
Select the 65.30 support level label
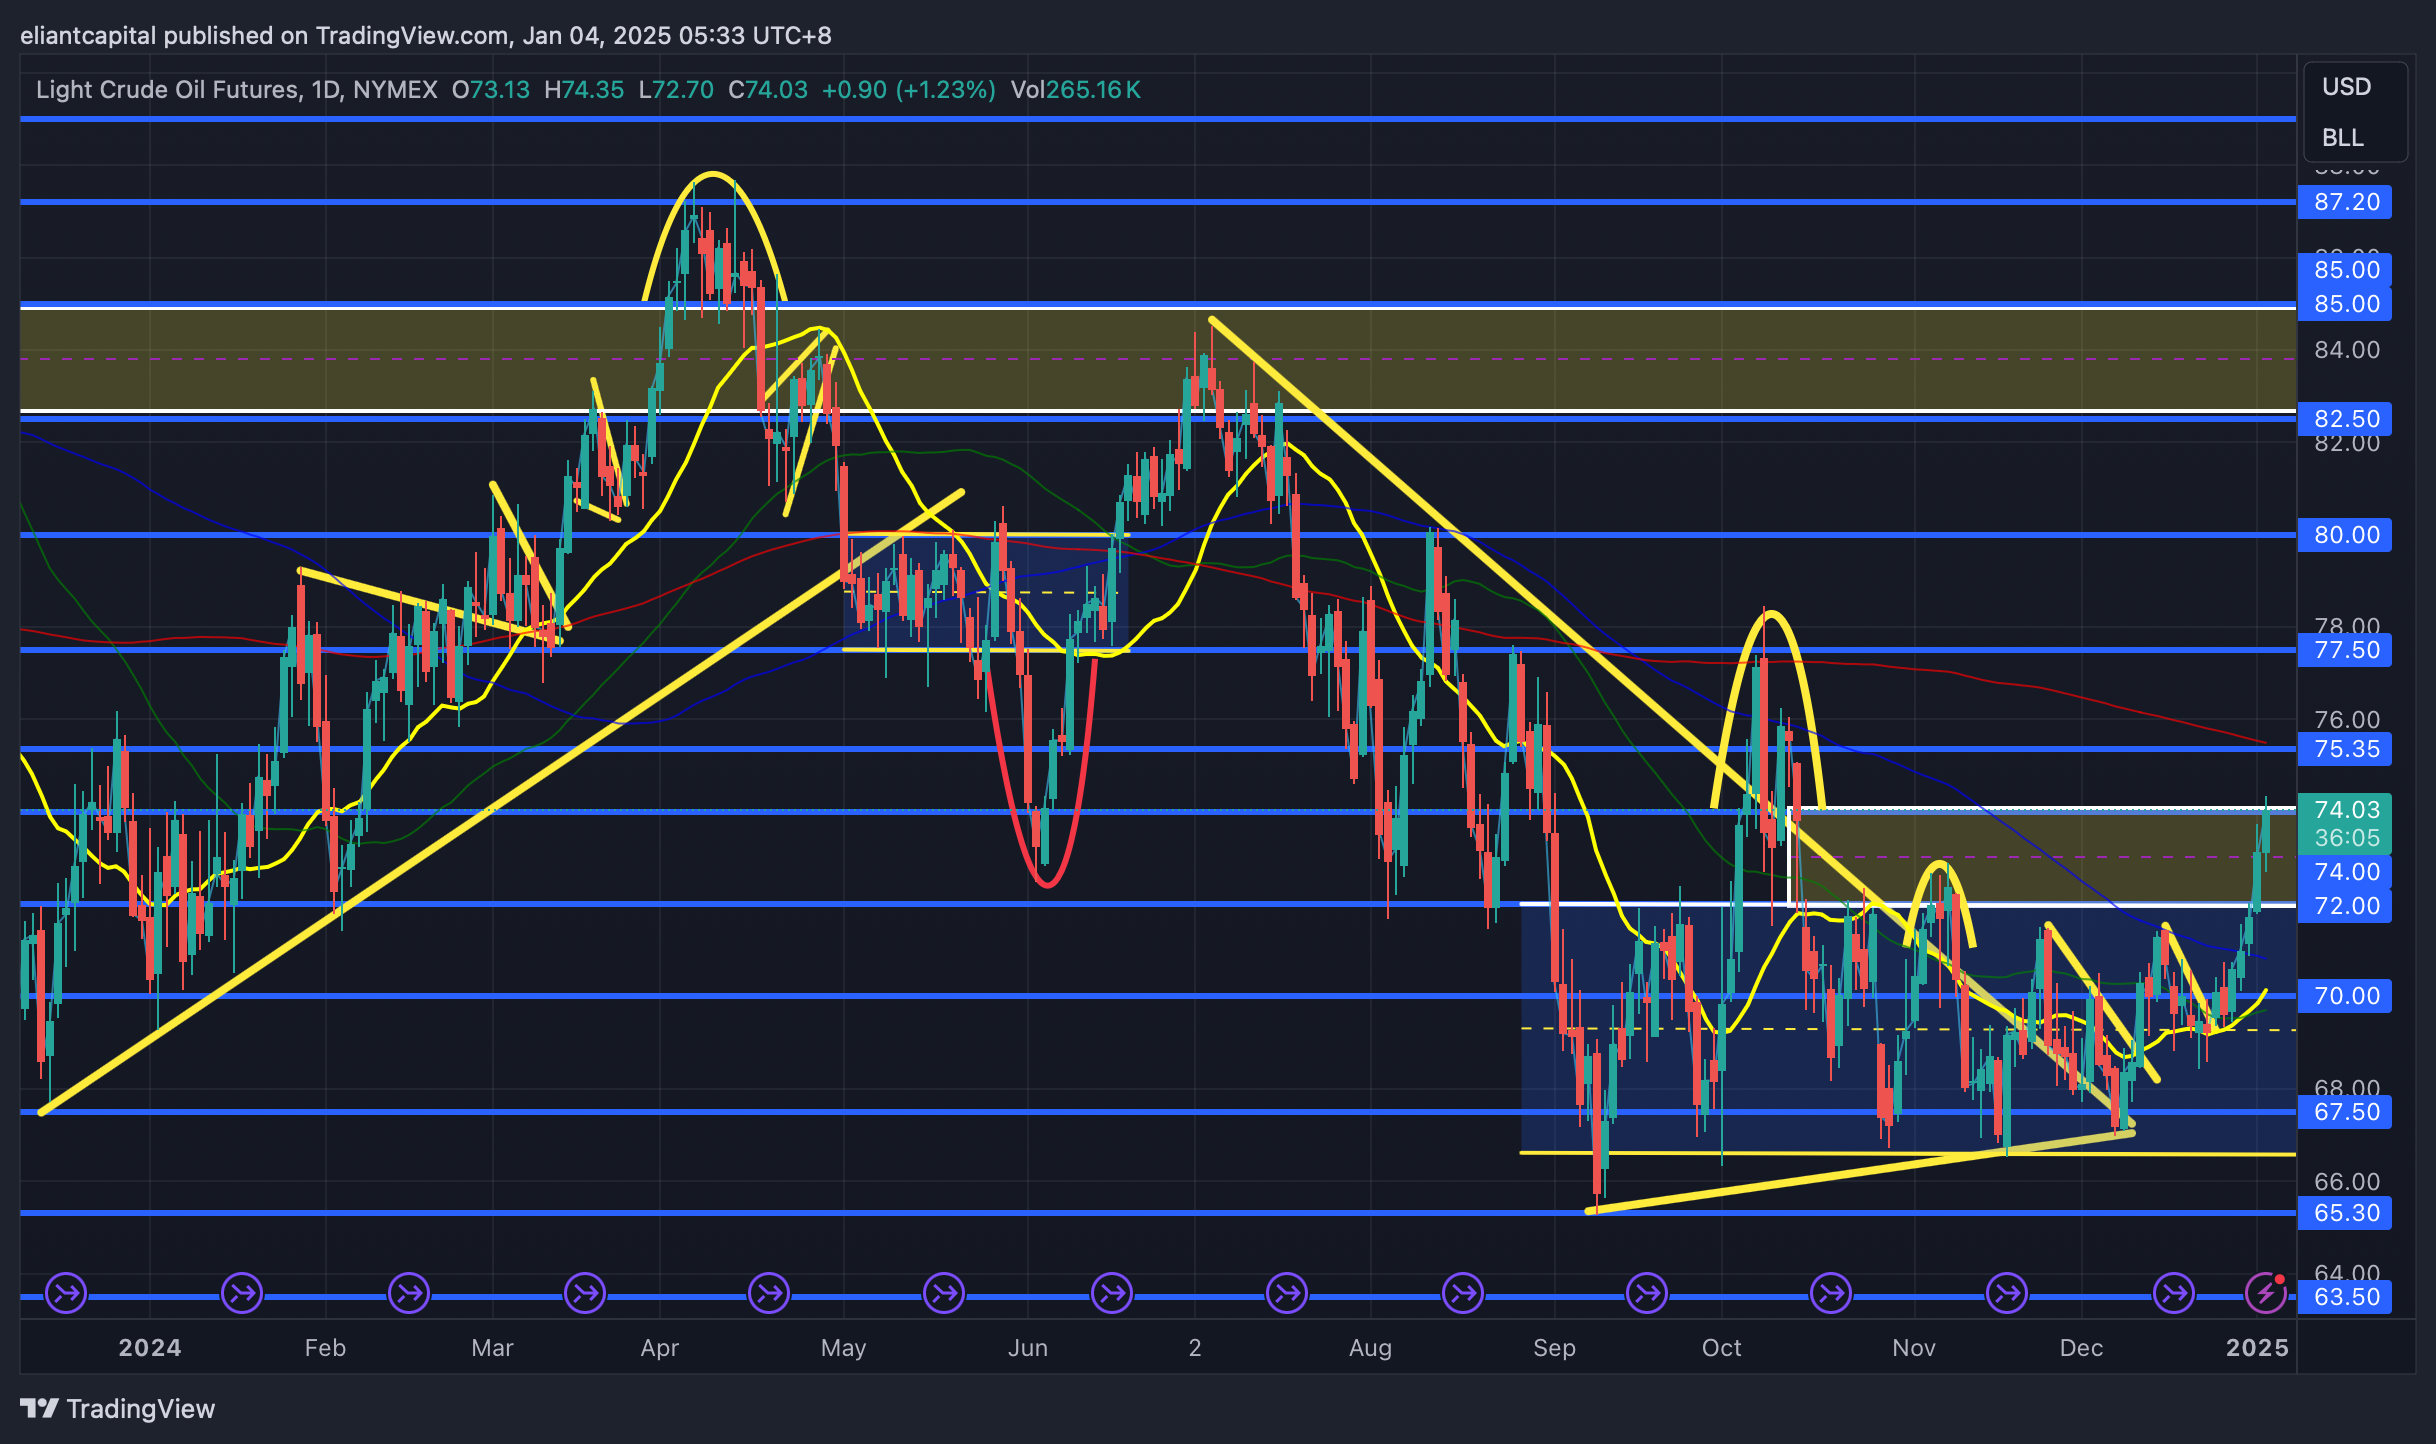(2346, 1213)
